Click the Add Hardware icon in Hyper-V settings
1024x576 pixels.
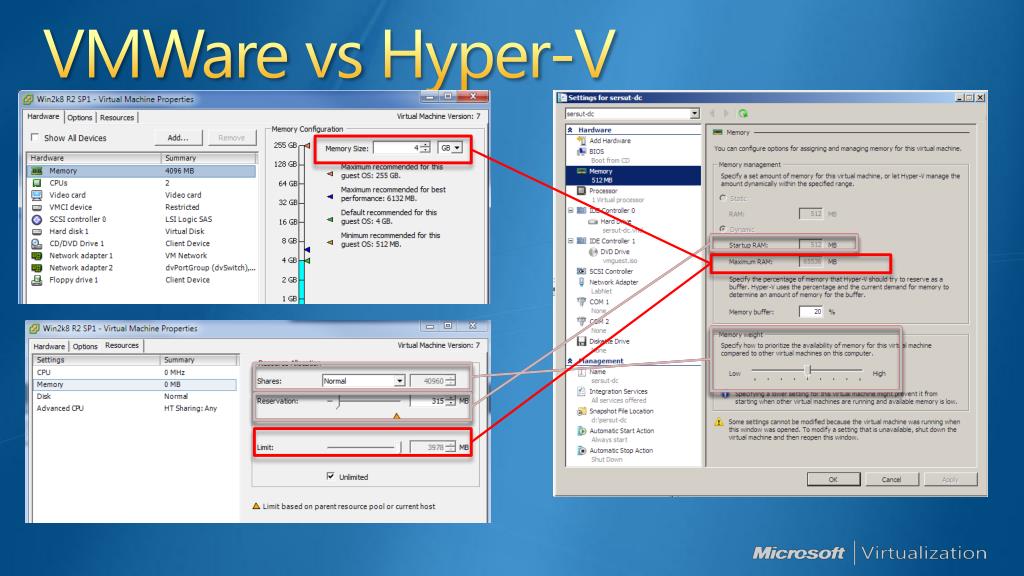point(581,140)
